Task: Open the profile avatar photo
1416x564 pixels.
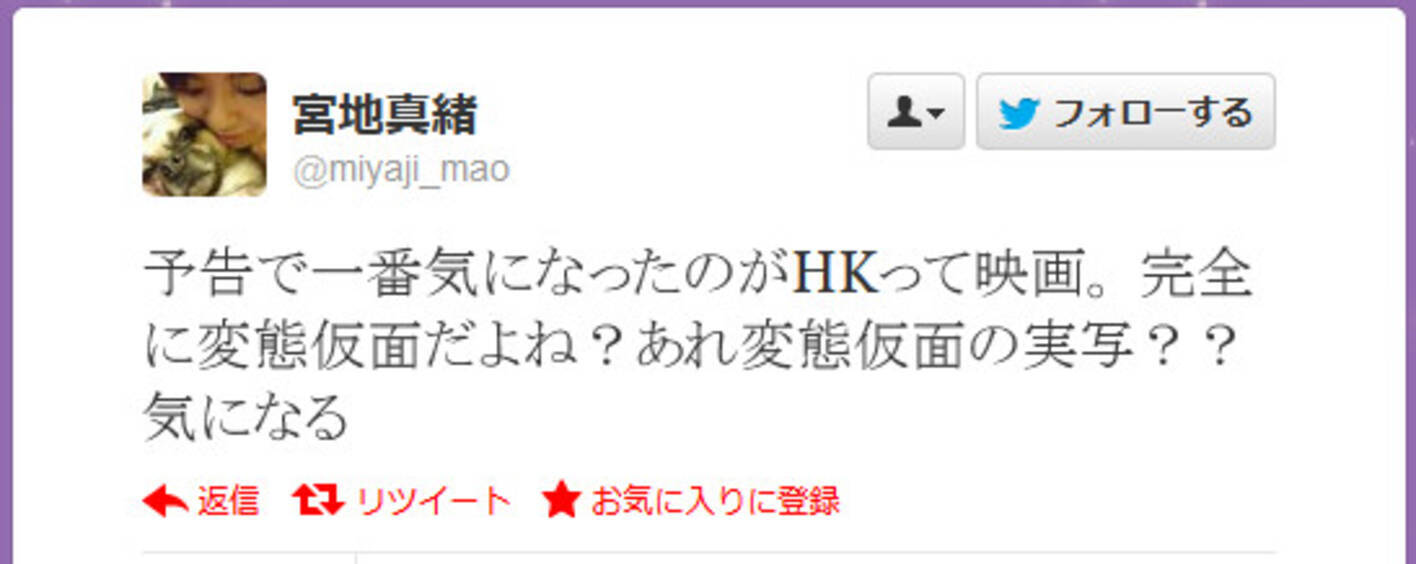Action: 204,134
